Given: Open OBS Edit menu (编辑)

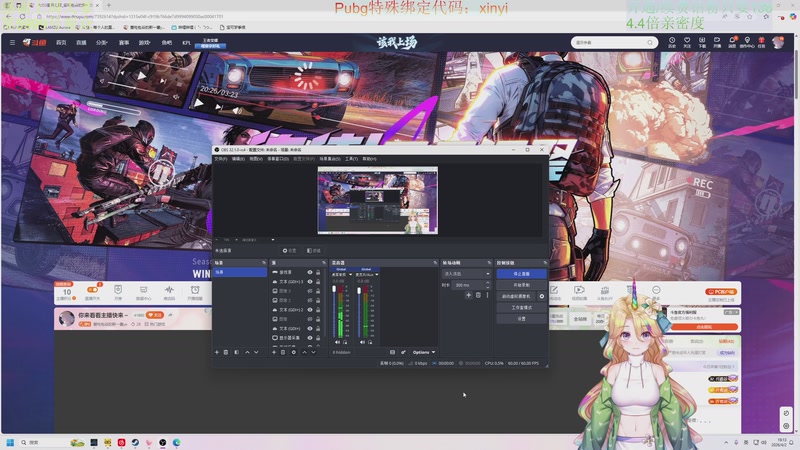Looking at the screenshot, I should click(x=238, y=159).
